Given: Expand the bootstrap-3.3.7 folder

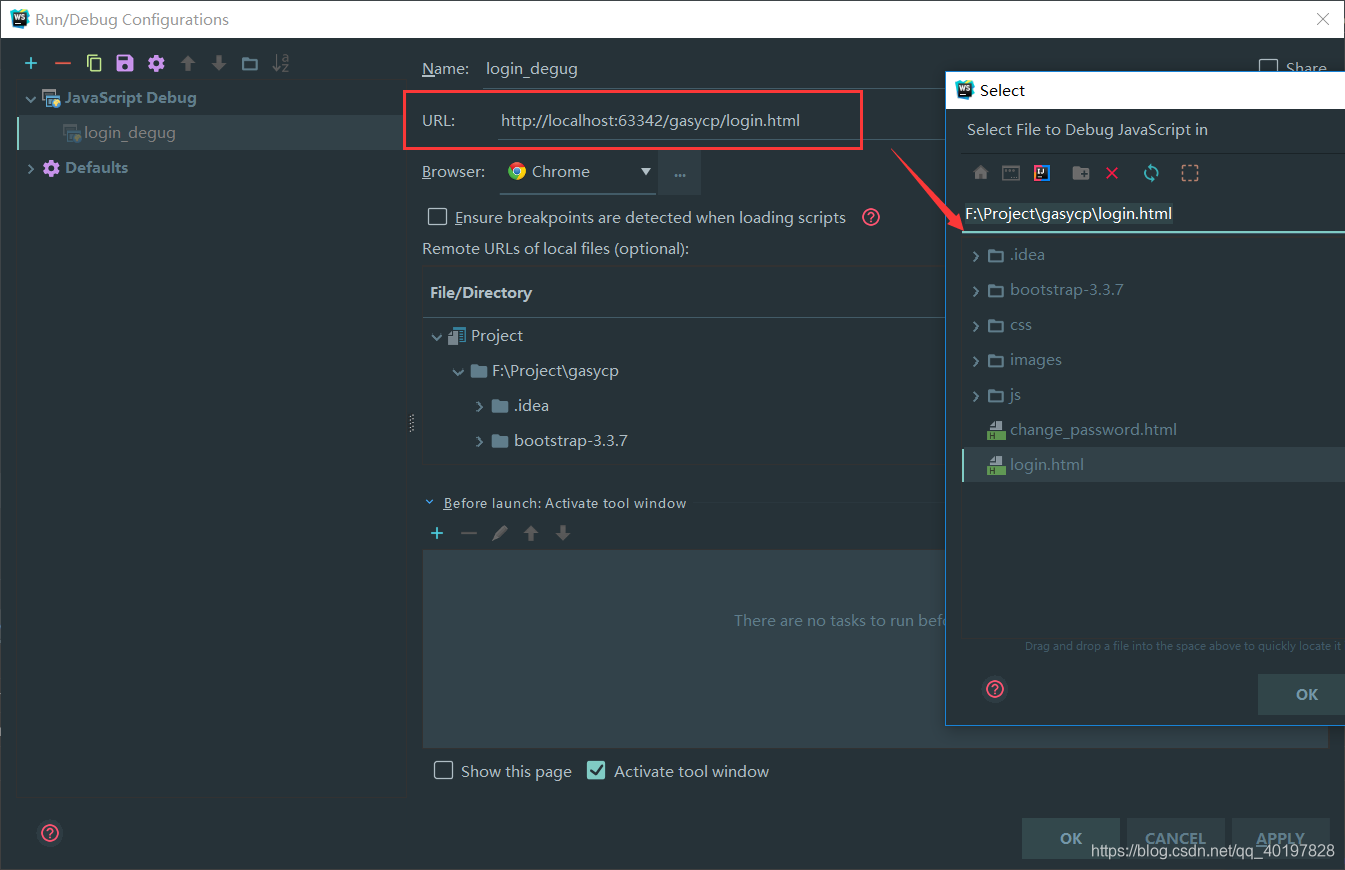Looking at the screenshot, I should point(975,289).
